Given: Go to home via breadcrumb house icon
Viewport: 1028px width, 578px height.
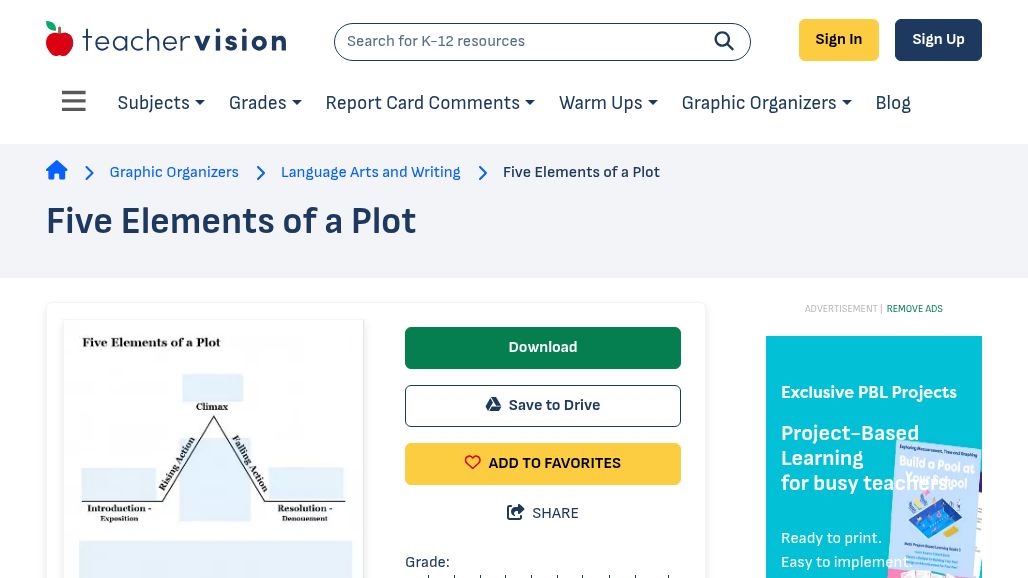Looking at the screenshot, I should pos(57,171).
